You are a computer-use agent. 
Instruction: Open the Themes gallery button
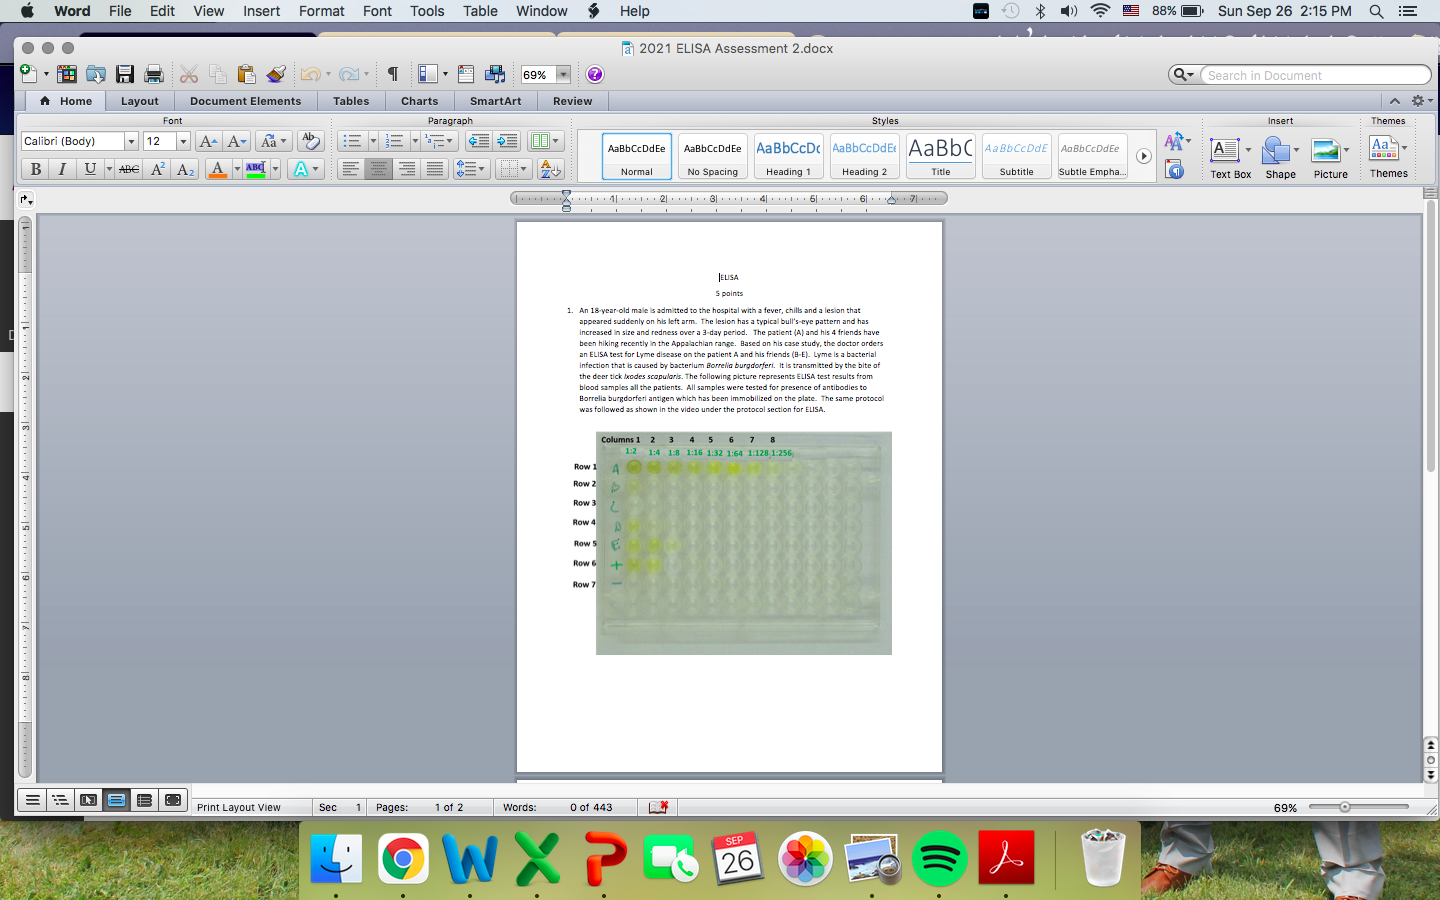point(1388,156)
